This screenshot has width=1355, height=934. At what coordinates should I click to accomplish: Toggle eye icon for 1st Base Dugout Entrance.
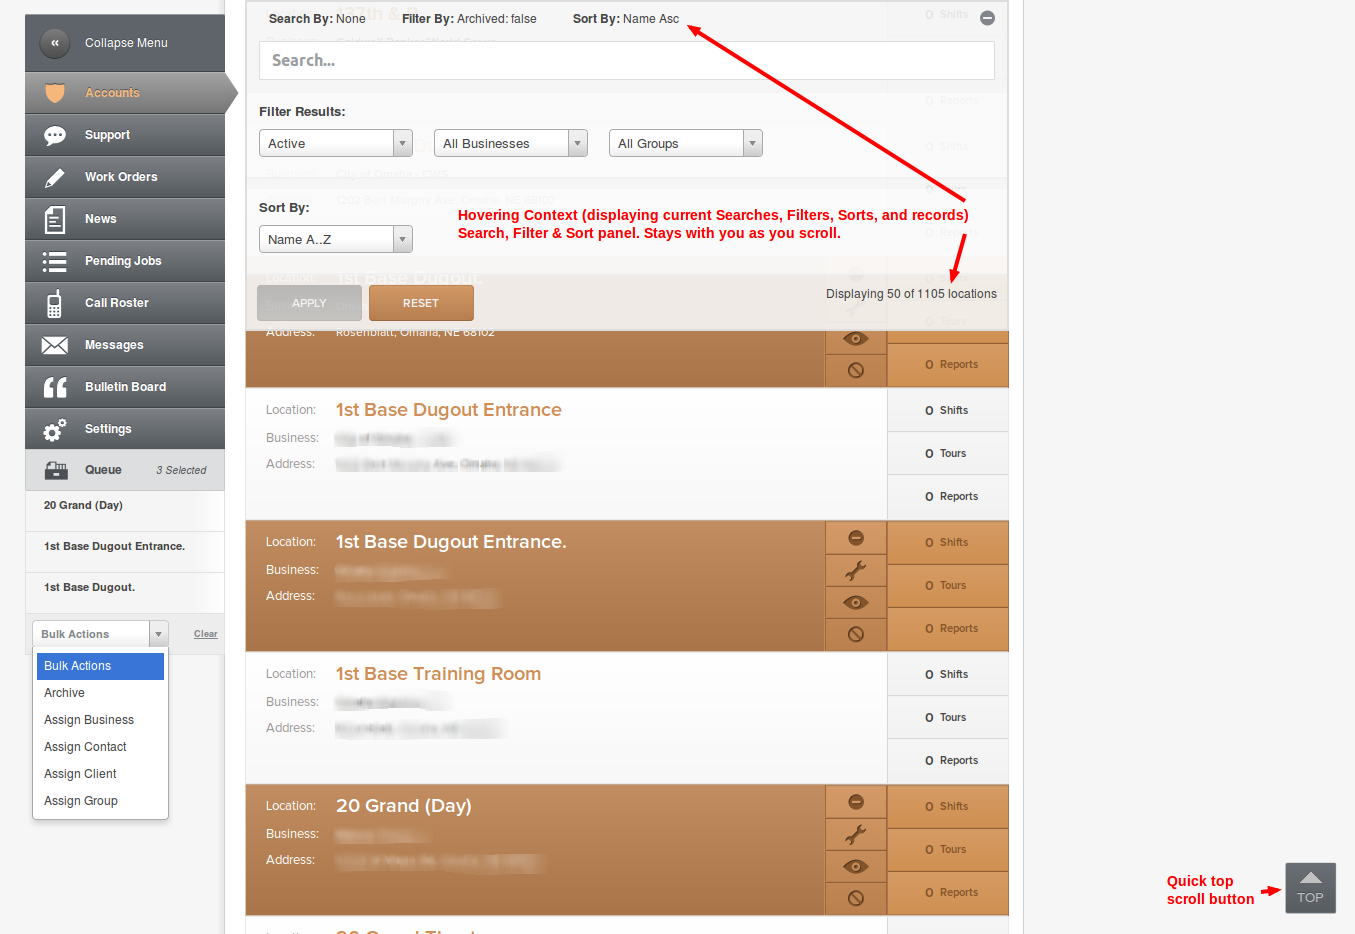856,603
